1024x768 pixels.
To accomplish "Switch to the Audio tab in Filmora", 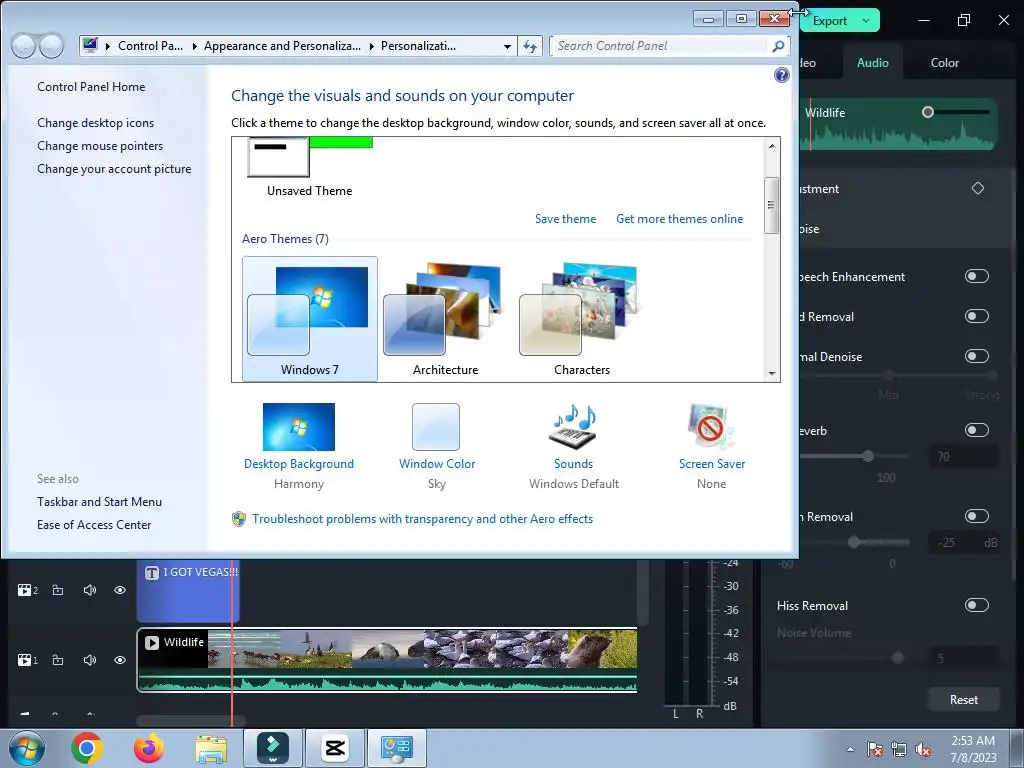I will pos(872,63).
